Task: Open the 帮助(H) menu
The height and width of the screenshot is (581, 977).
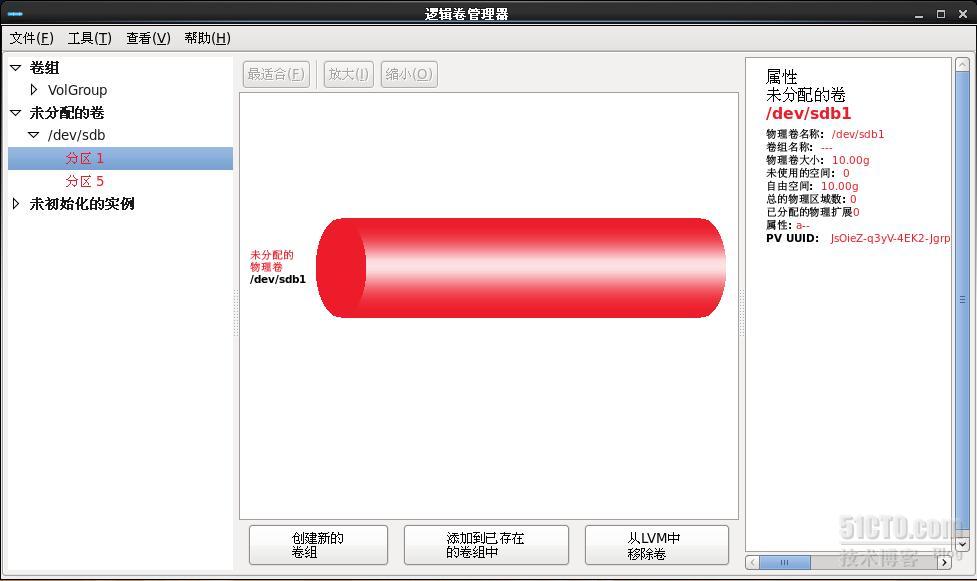Action: pos(207,38)
